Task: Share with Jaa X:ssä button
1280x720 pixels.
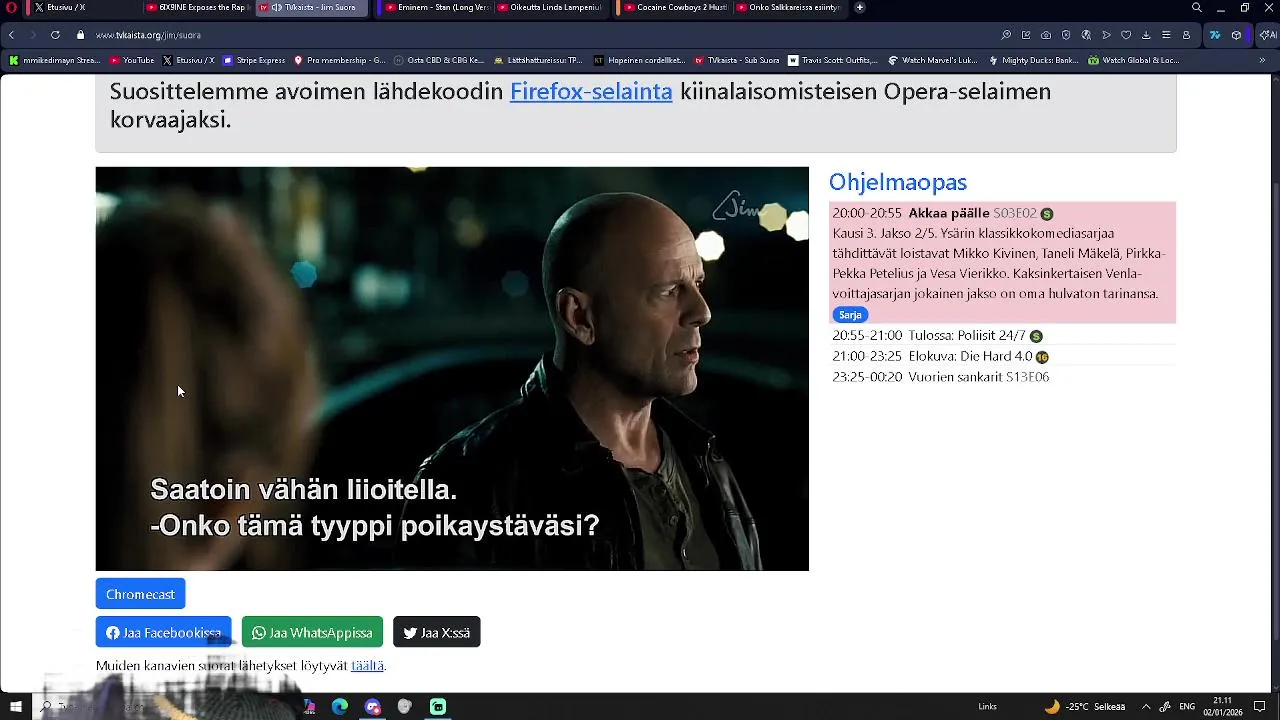Action: pyautogui.click(x=437, y=632)
